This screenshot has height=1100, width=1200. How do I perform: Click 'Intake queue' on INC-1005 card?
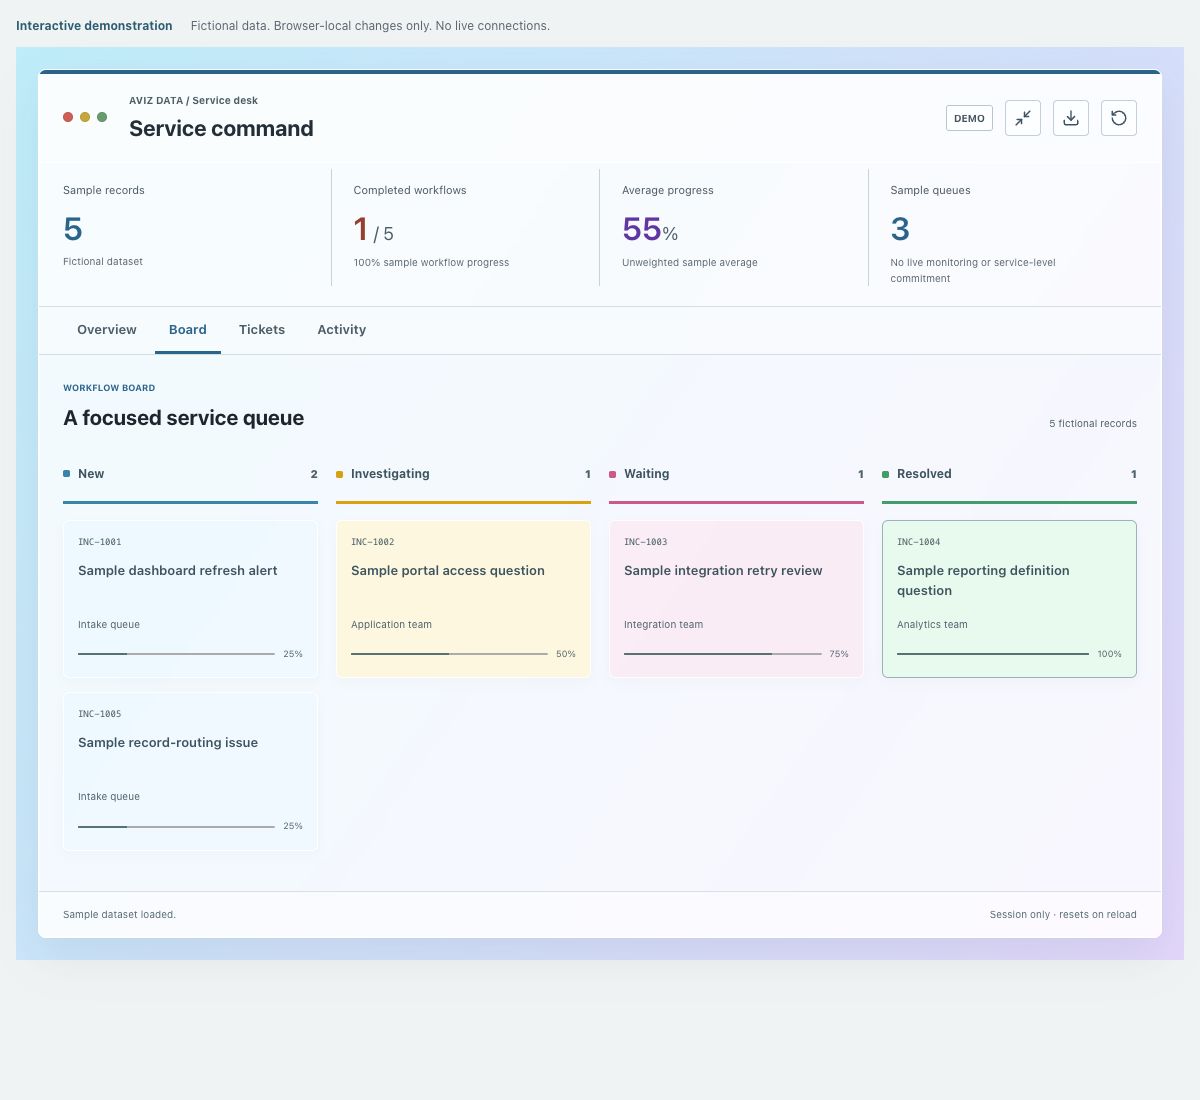coord(109,797)
